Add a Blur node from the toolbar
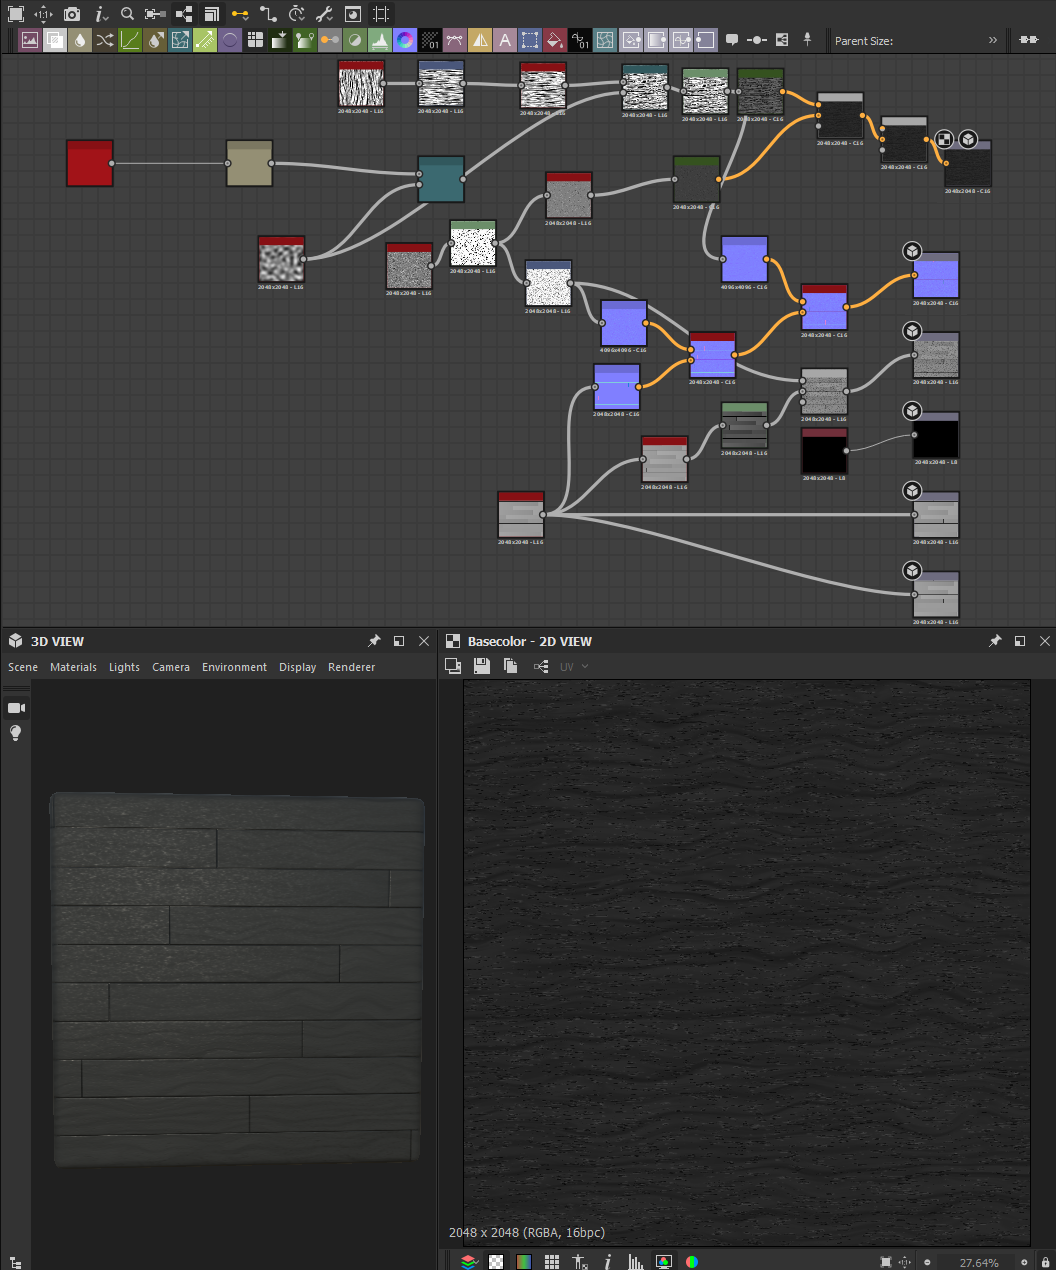 click(80, 40)
